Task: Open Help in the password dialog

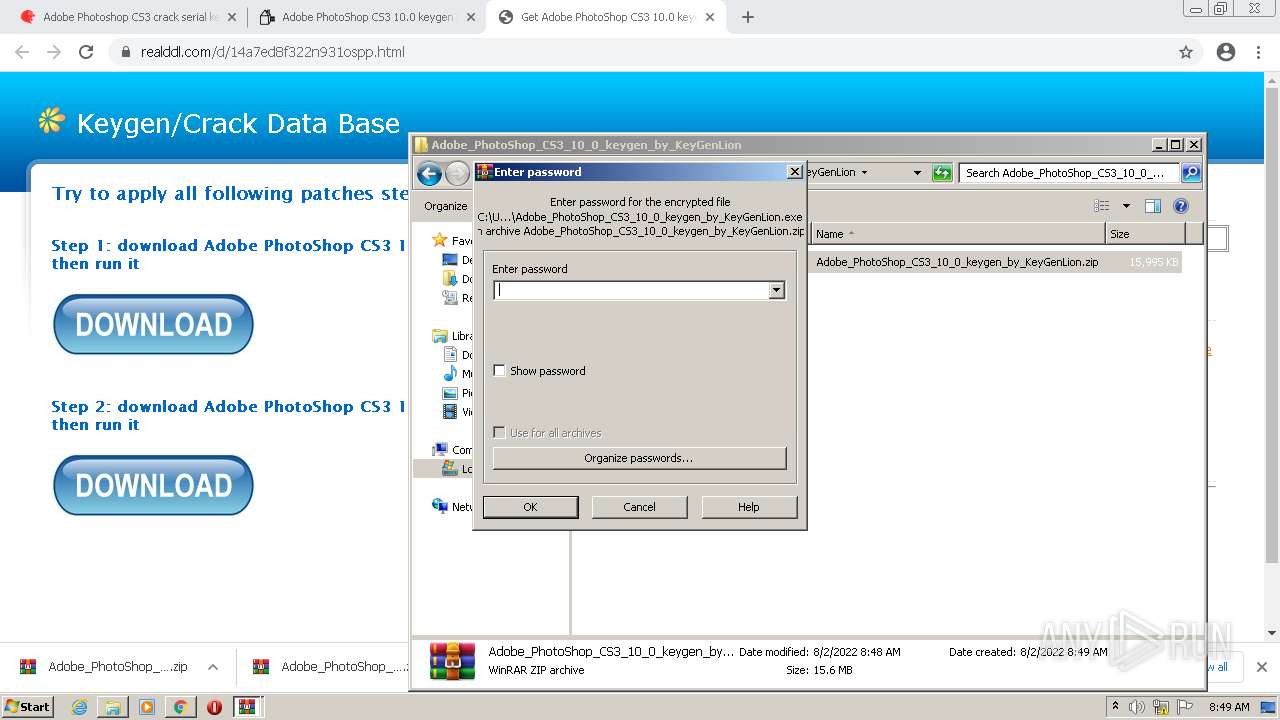Action: tap(749, 507)
